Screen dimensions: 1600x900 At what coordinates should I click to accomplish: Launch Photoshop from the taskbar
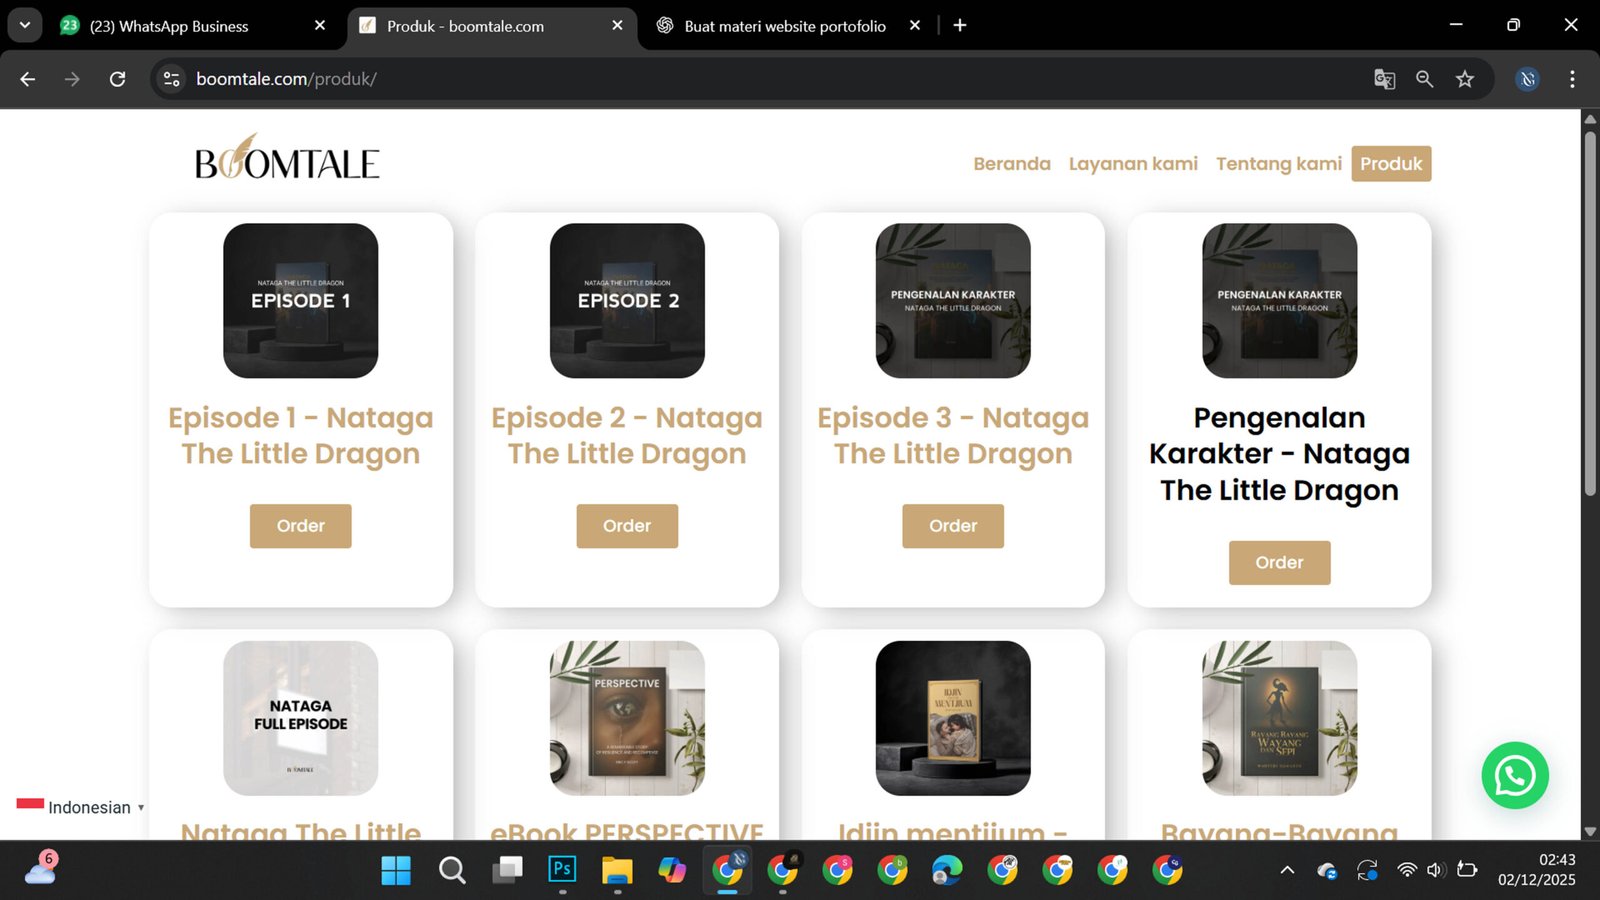(x=562, y=870)
